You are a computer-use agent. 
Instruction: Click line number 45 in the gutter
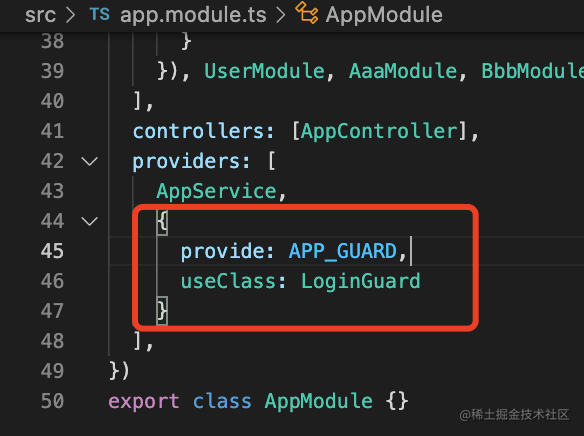[x=52, y=251]
